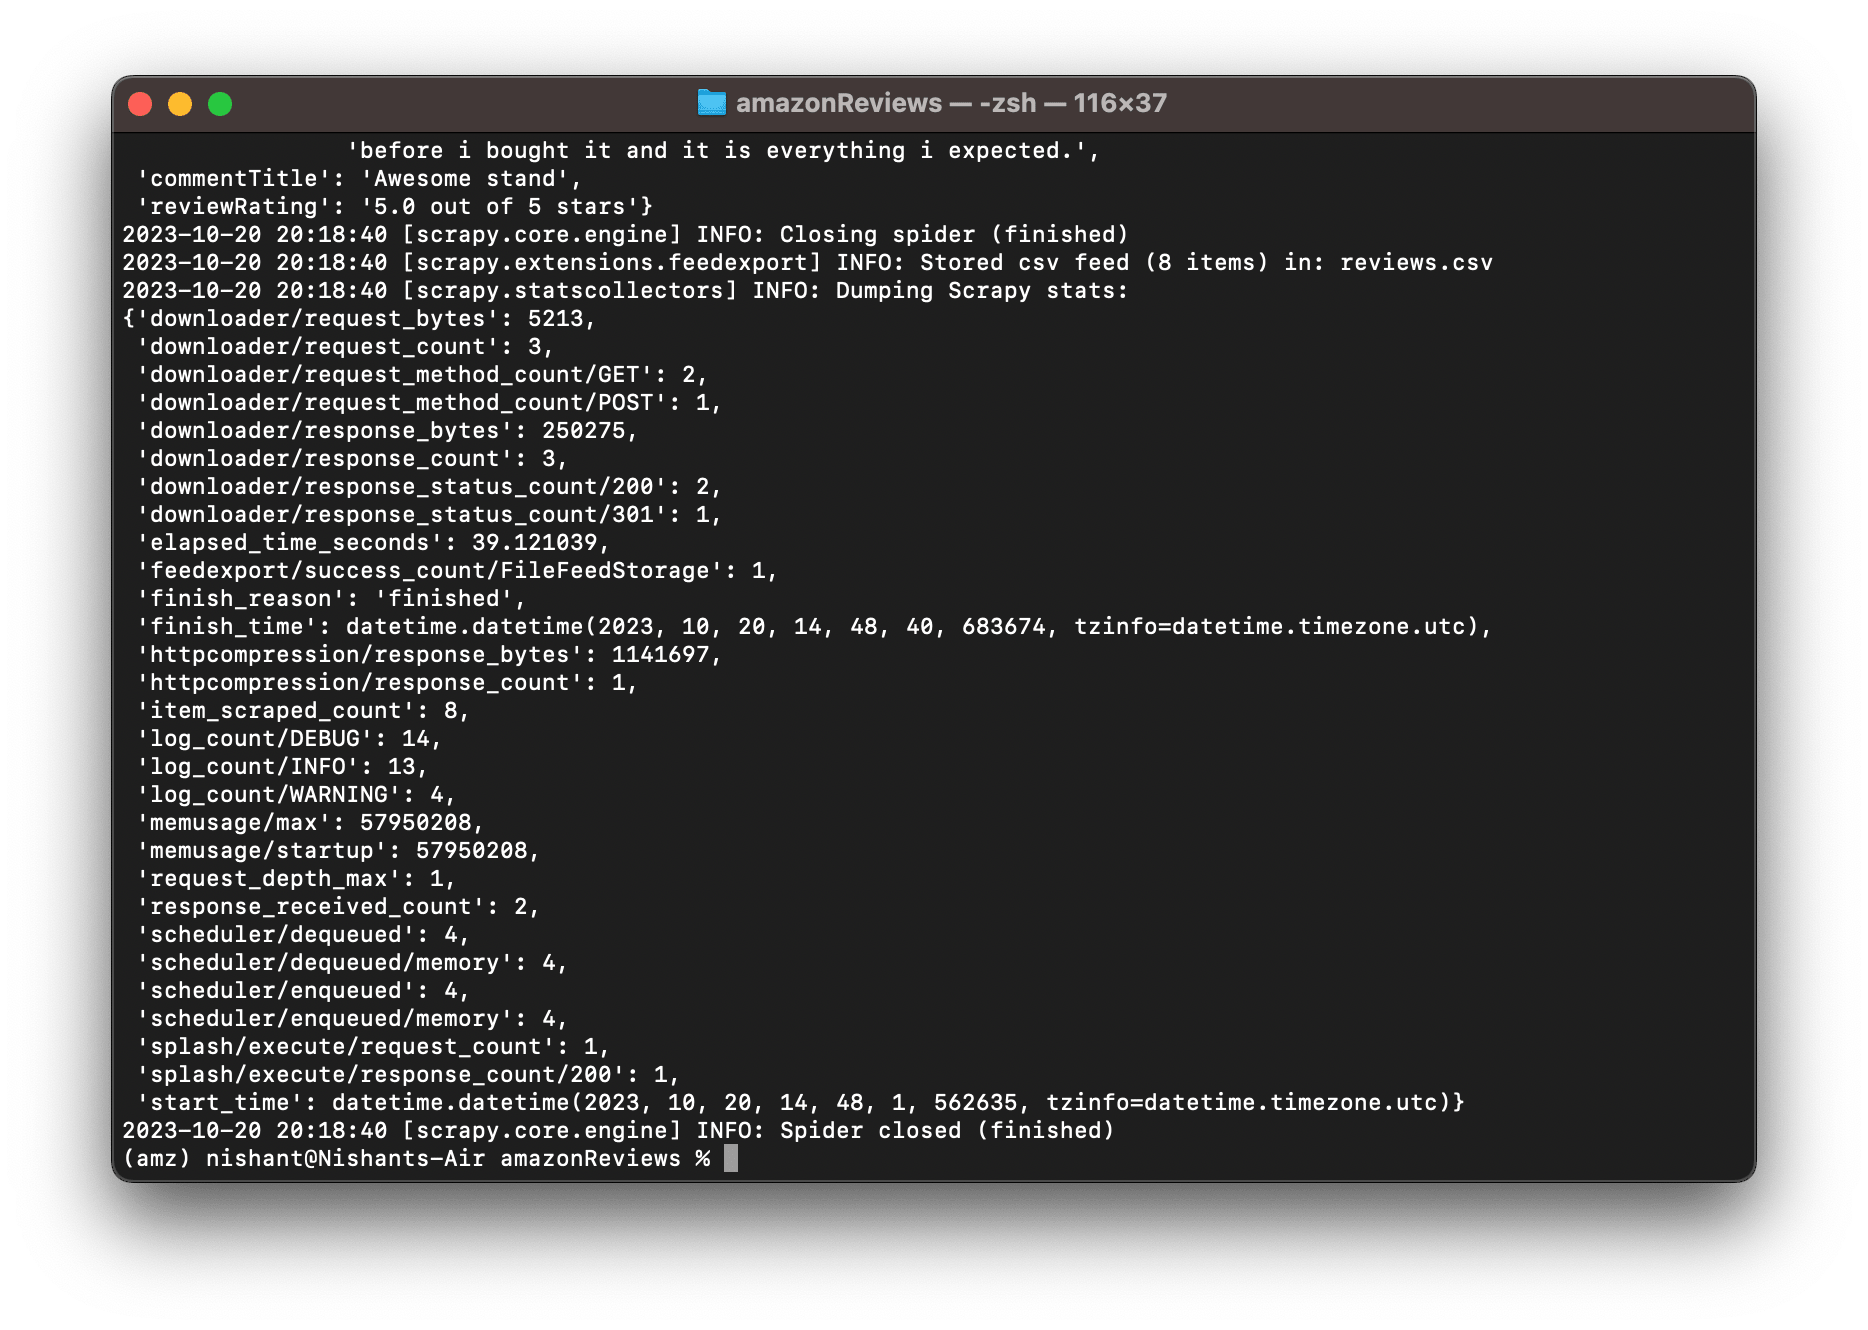Click the 'splash/execute/request_count': 1 line
1868x1330 pixels.
[373, 1047]
